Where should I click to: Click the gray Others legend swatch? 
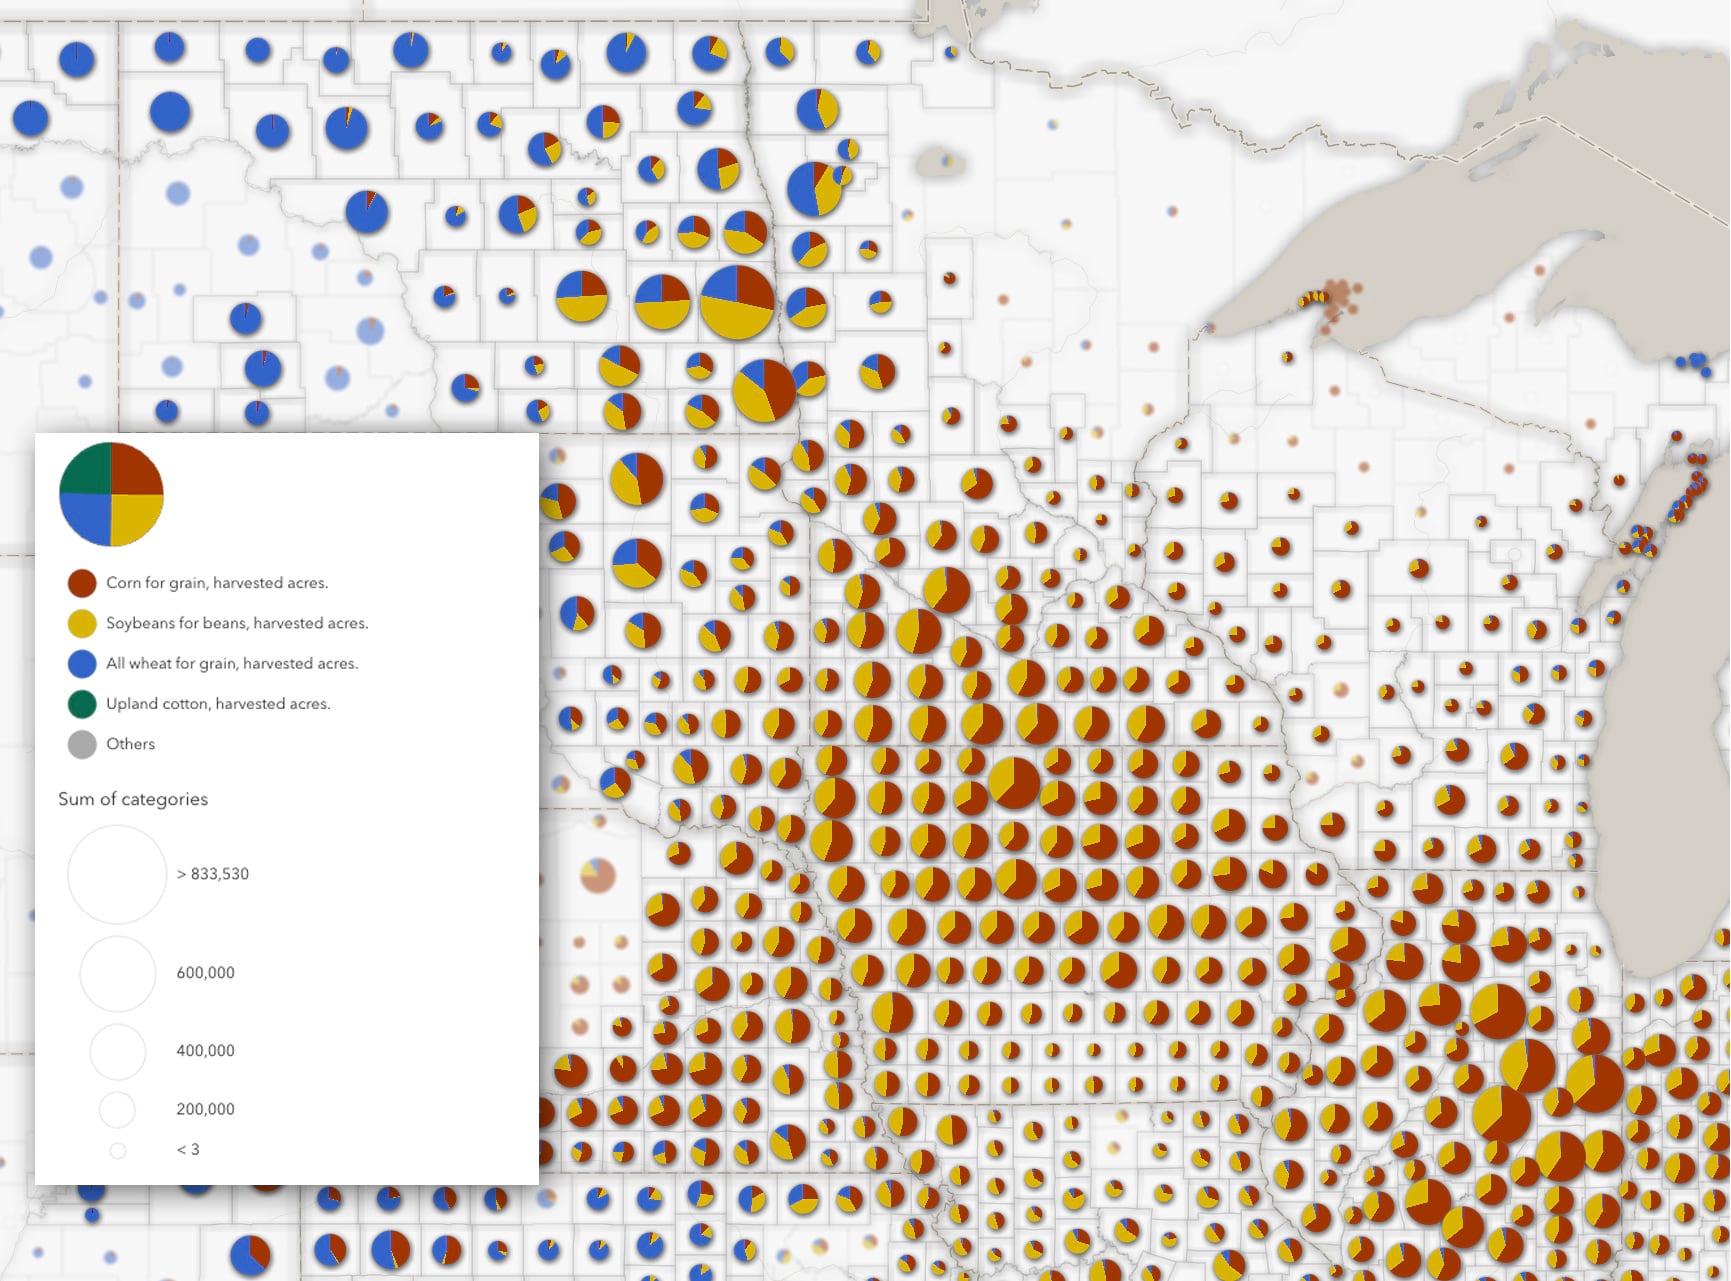pyautogui.click(x=83, y=743)
